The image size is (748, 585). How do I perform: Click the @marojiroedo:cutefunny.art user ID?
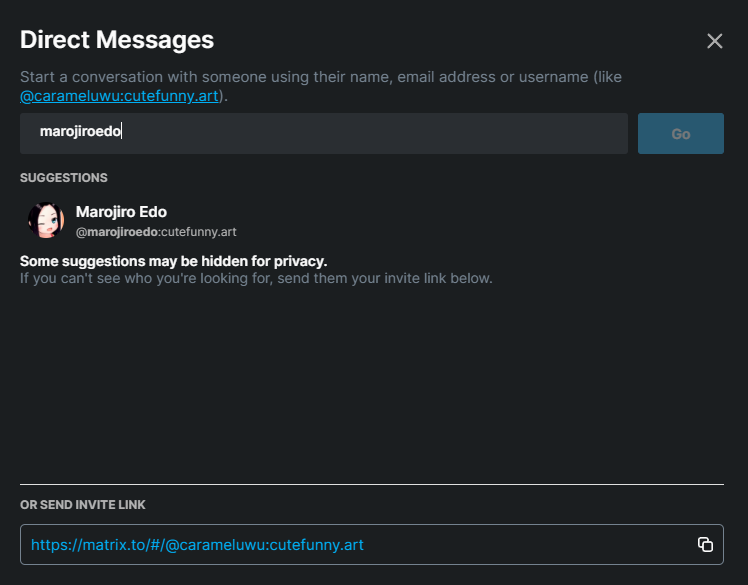[x=156, y=232]
